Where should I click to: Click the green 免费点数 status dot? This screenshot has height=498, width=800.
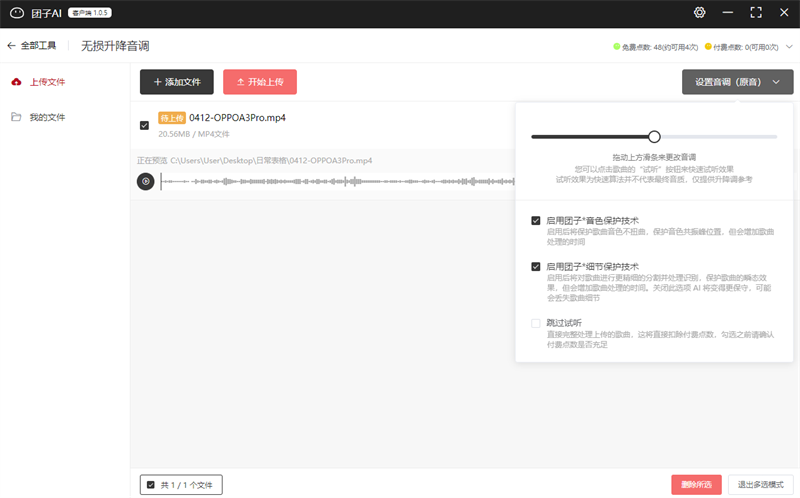(x=616, y=46)
